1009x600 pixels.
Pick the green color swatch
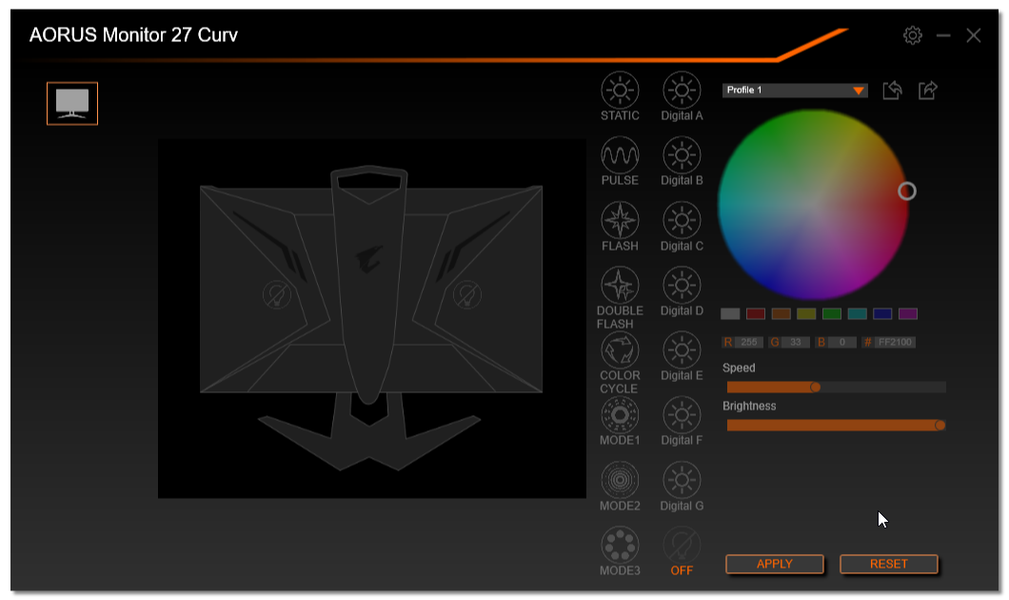pos(831,314)
